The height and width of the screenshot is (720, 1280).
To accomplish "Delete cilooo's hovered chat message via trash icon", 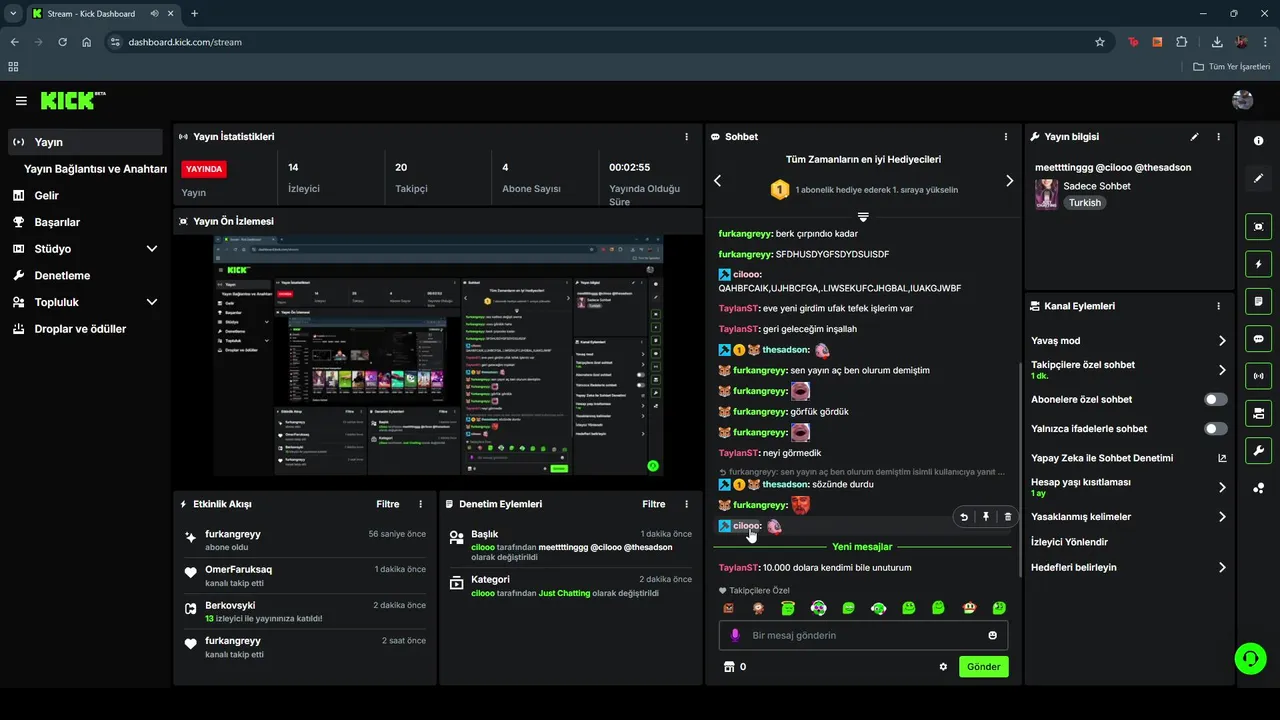I will [1008, 517].
